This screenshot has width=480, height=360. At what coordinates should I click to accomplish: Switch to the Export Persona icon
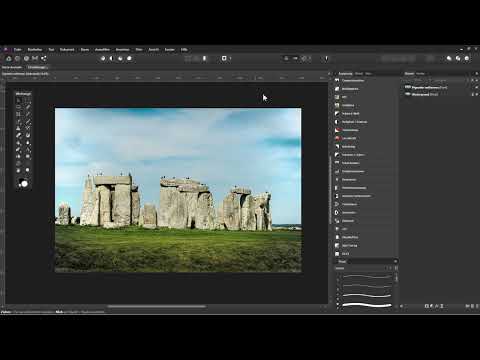pyautogui.click(x=44, y=58)
